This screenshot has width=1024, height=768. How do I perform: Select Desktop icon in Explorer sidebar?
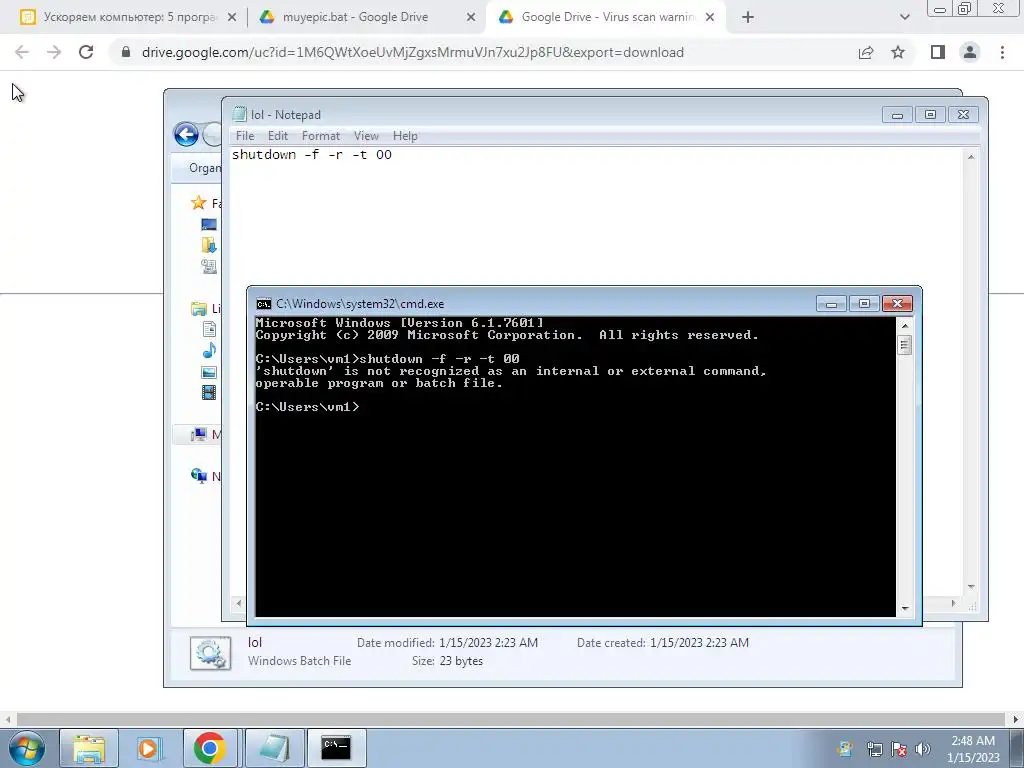209,225
